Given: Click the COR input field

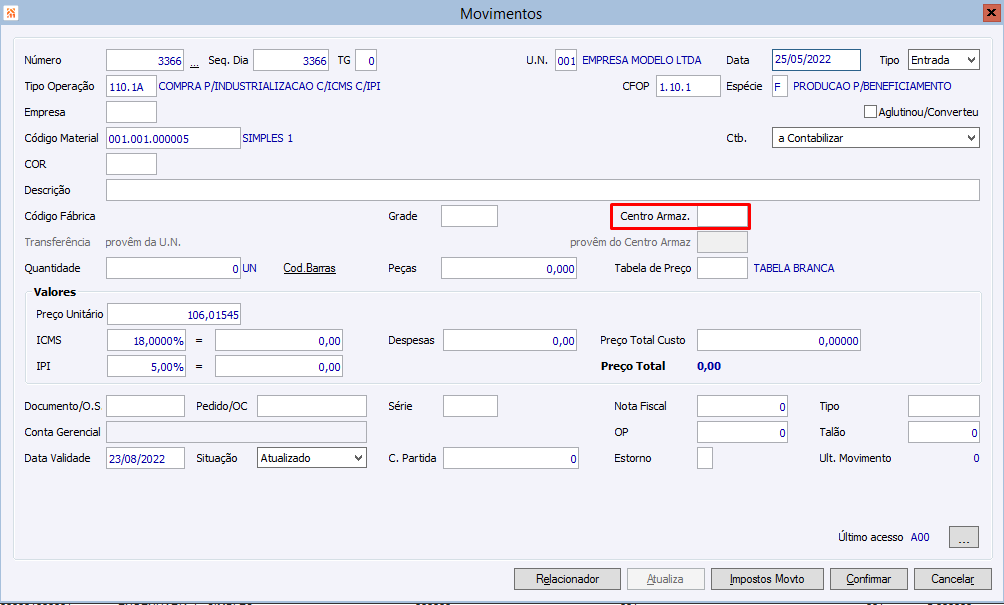Looking at the screenshot, I should click(x=131, y=164).
